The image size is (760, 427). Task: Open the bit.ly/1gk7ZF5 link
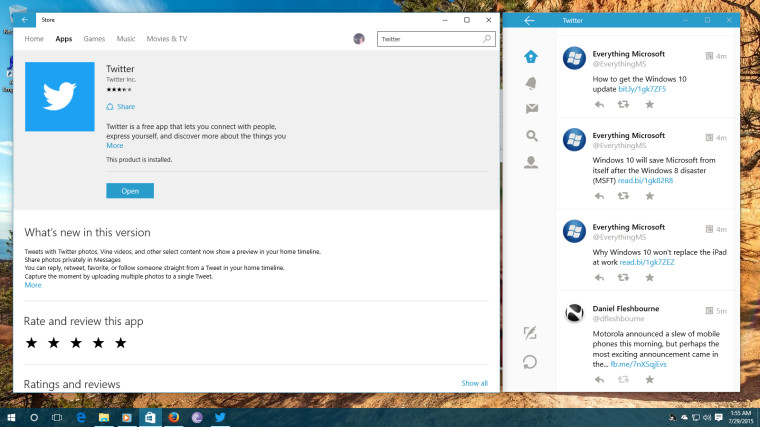point(642,89)
